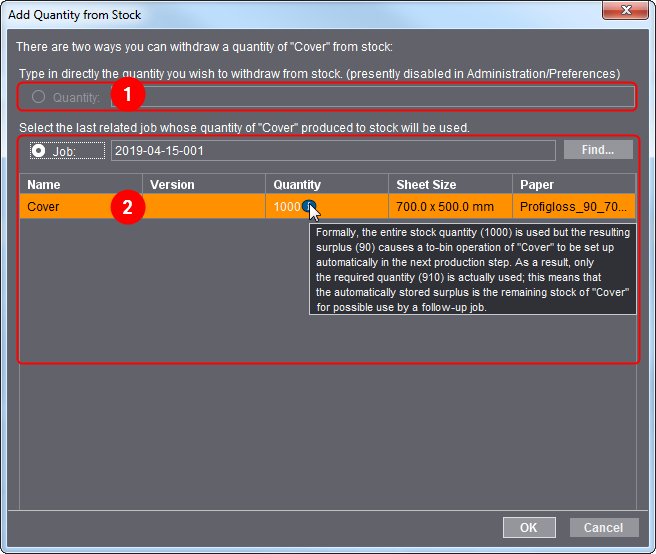Close the Add Quantity from Stock dialog

pyautogui.click(x=625, y=13)
